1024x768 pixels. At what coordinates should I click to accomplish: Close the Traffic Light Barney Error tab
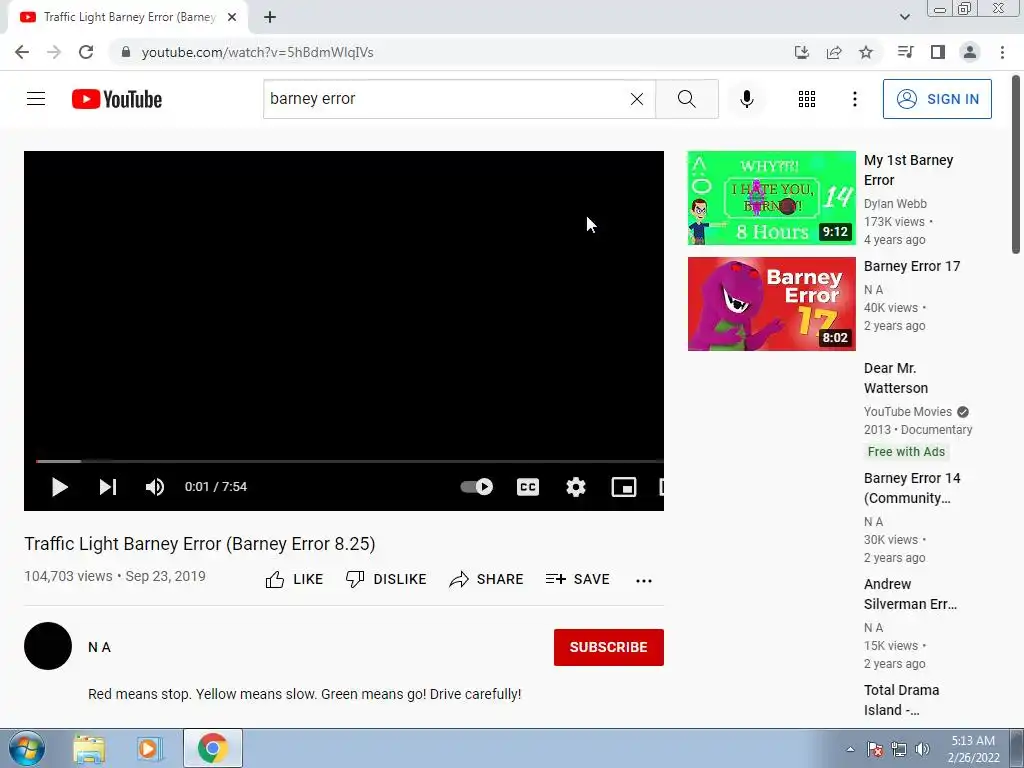(232, 17)
